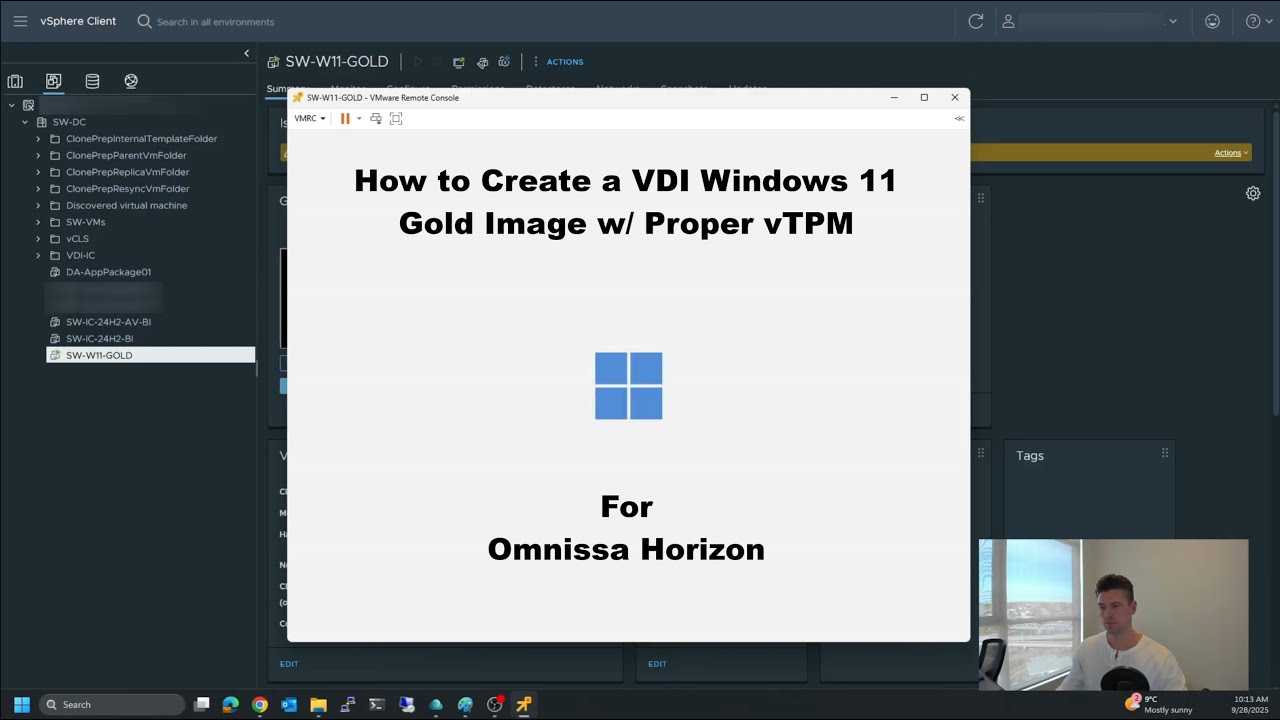Click the double-chevron collapse icon in Remote Console toolbar
Screen dimensions: 1280x720
pyautogui.click(x=959, y=118)
